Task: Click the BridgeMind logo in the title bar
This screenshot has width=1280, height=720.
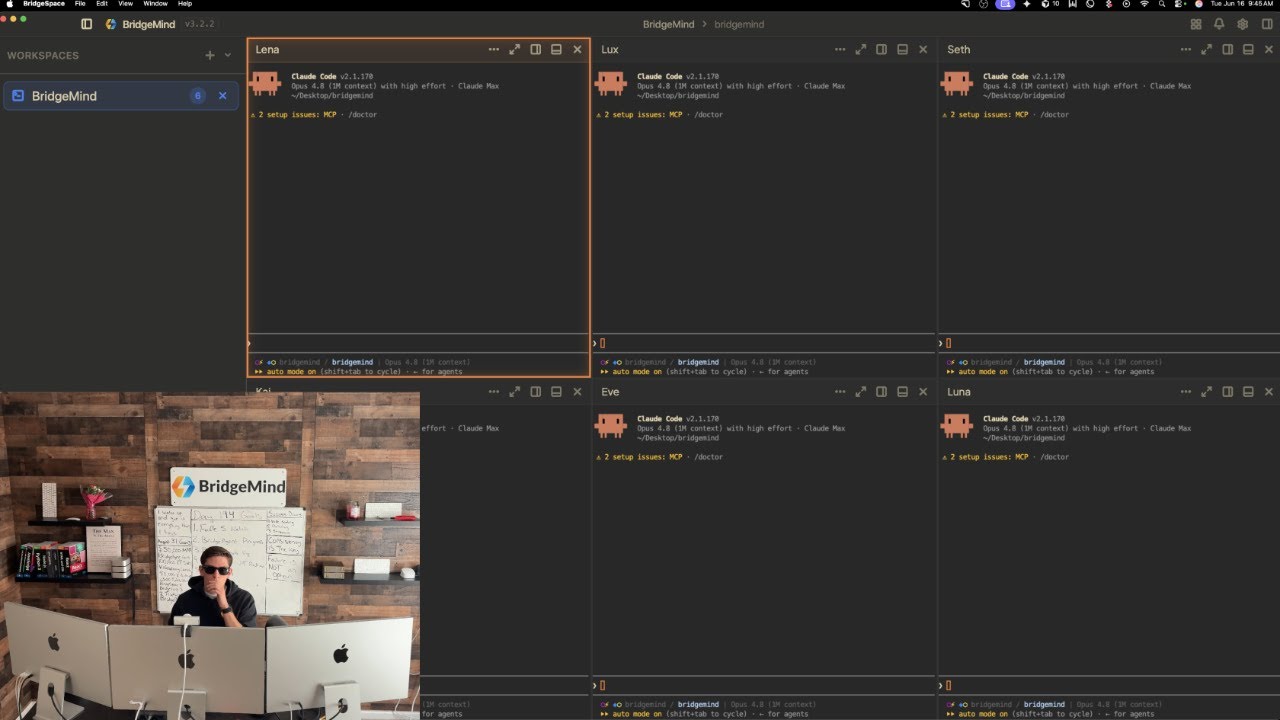Action: (111, 24)
